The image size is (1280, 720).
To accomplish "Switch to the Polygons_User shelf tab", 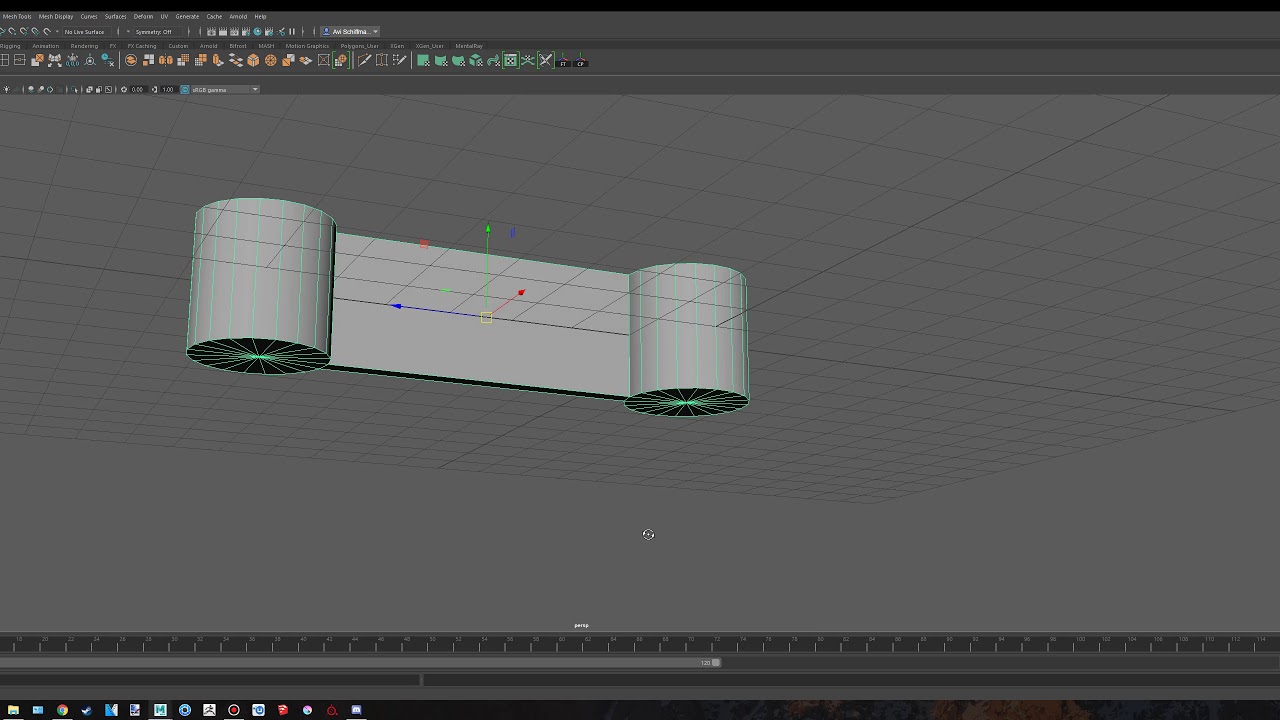I will (x=360, y=46).
